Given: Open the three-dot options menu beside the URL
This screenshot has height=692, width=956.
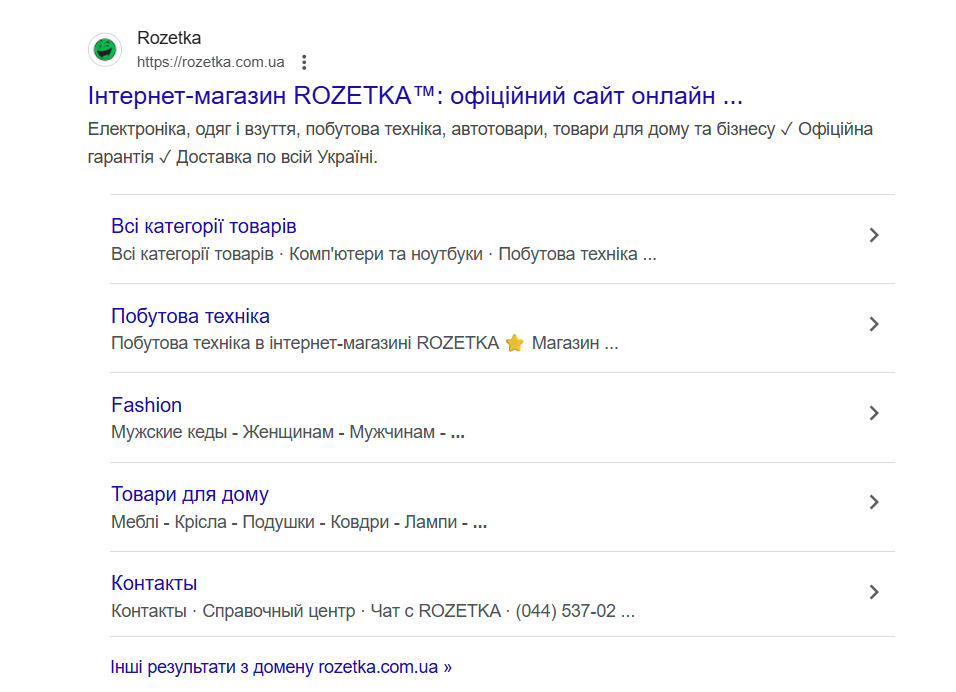Looking at the screenshot, I should coord(305,62).
